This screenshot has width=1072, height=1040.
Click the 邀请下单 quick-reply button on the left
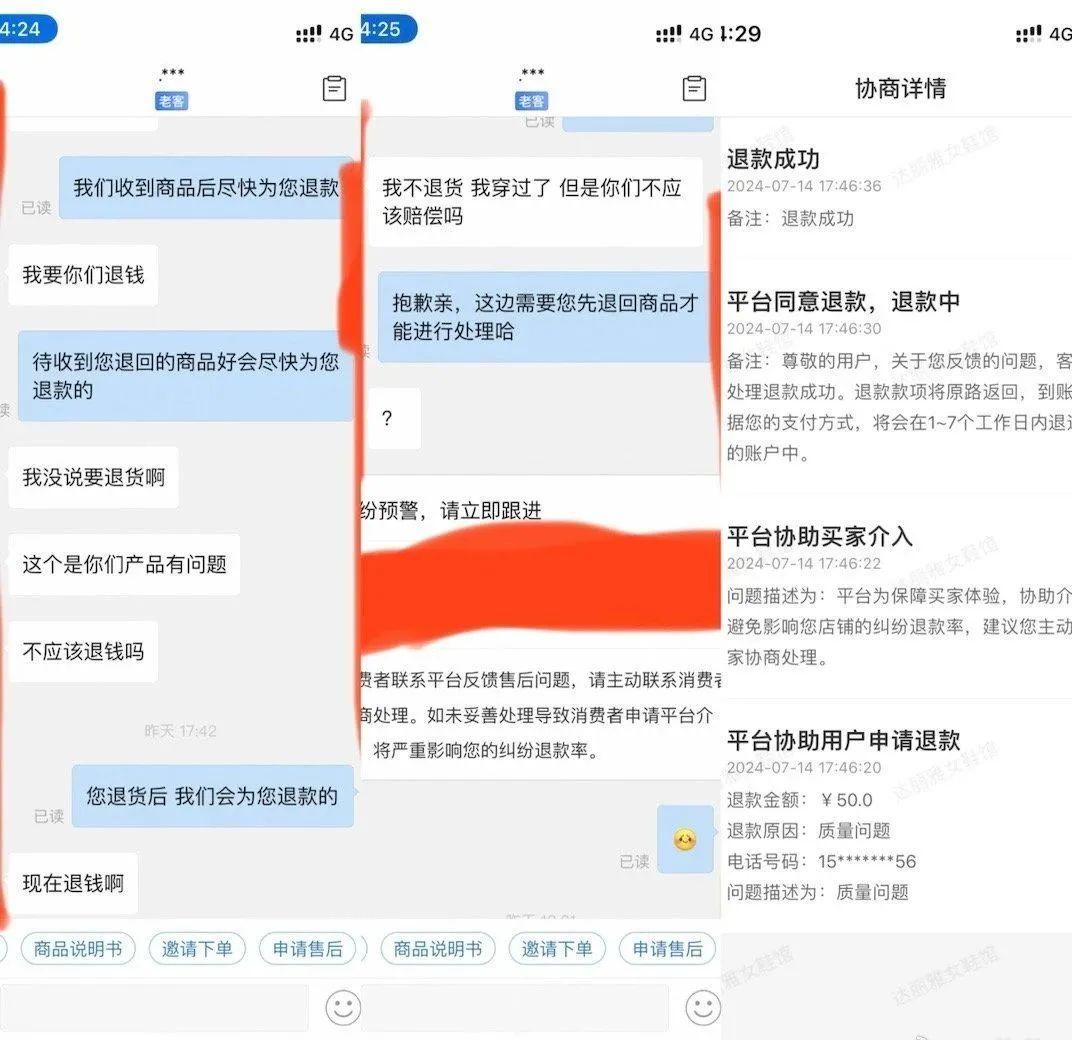point(197,948)
